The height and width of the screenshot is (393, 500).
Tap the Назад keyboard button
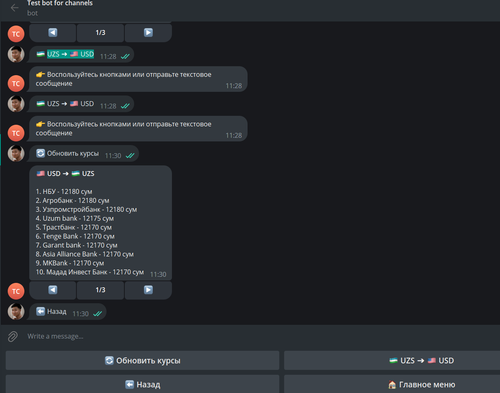click(142, 384)
